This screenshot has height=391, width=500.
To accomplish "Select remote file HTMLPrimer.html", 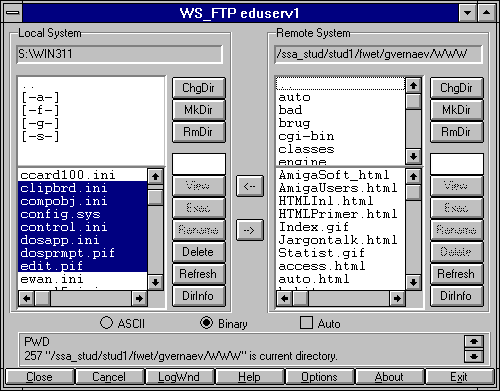I will [x=341, y=214].
